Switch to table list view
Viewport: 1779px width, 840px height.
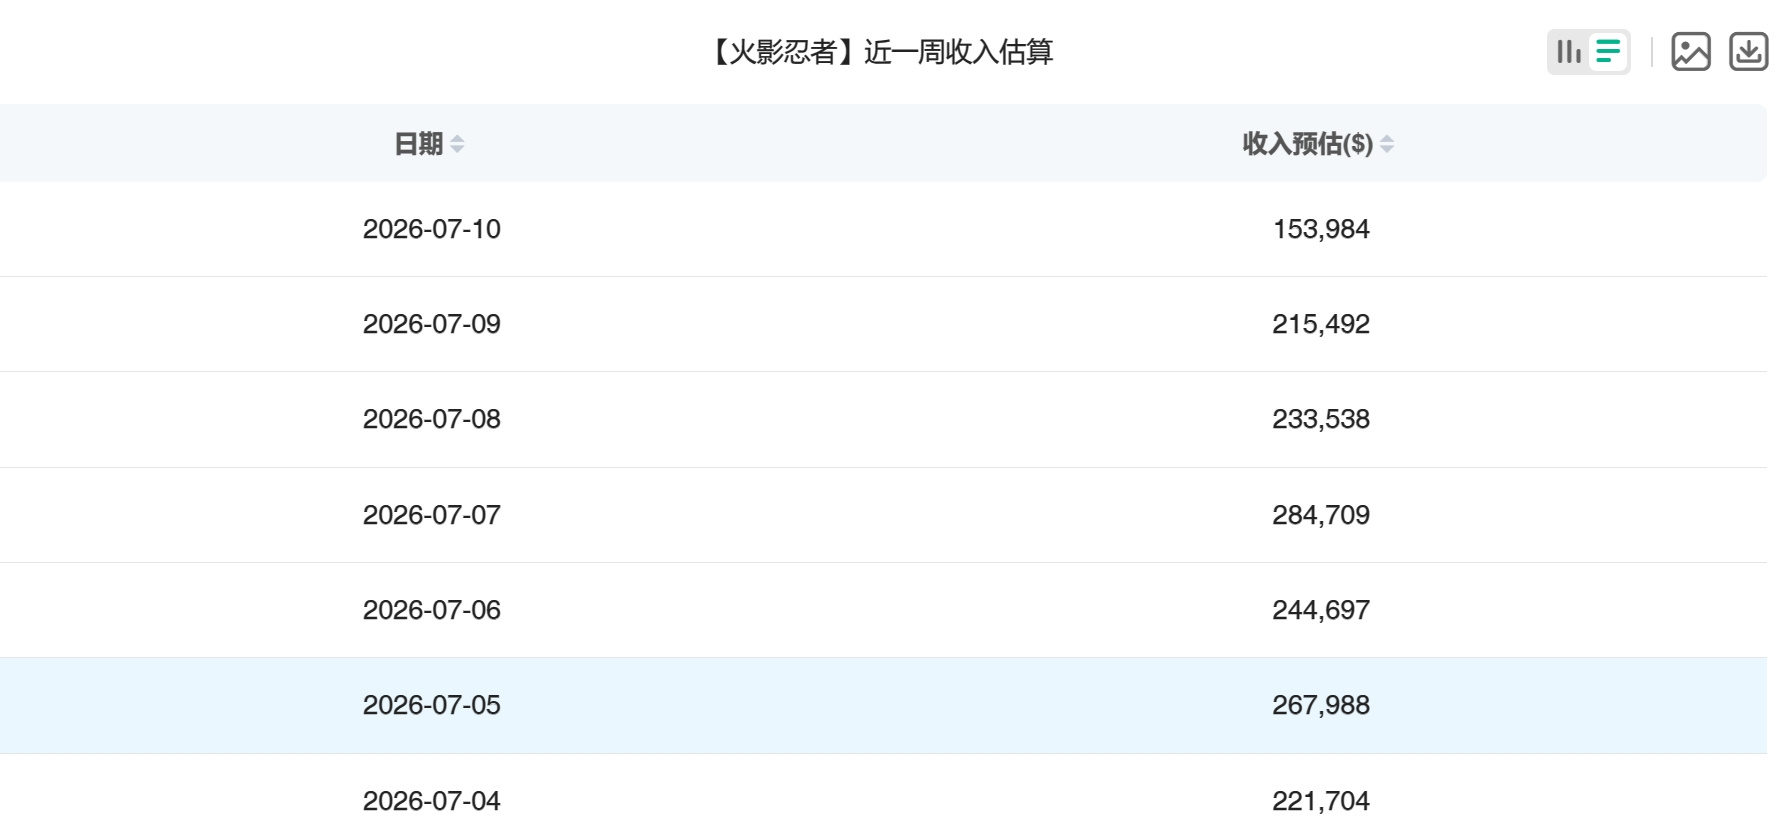1608,51
